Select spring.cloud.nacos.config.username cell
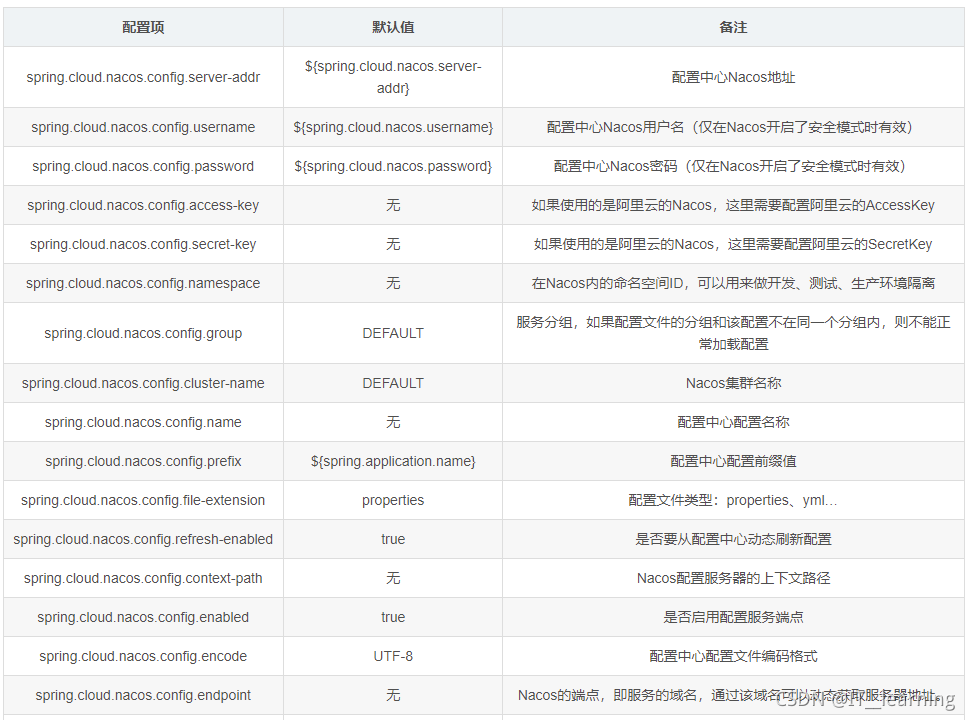 (x=143, y=127)
